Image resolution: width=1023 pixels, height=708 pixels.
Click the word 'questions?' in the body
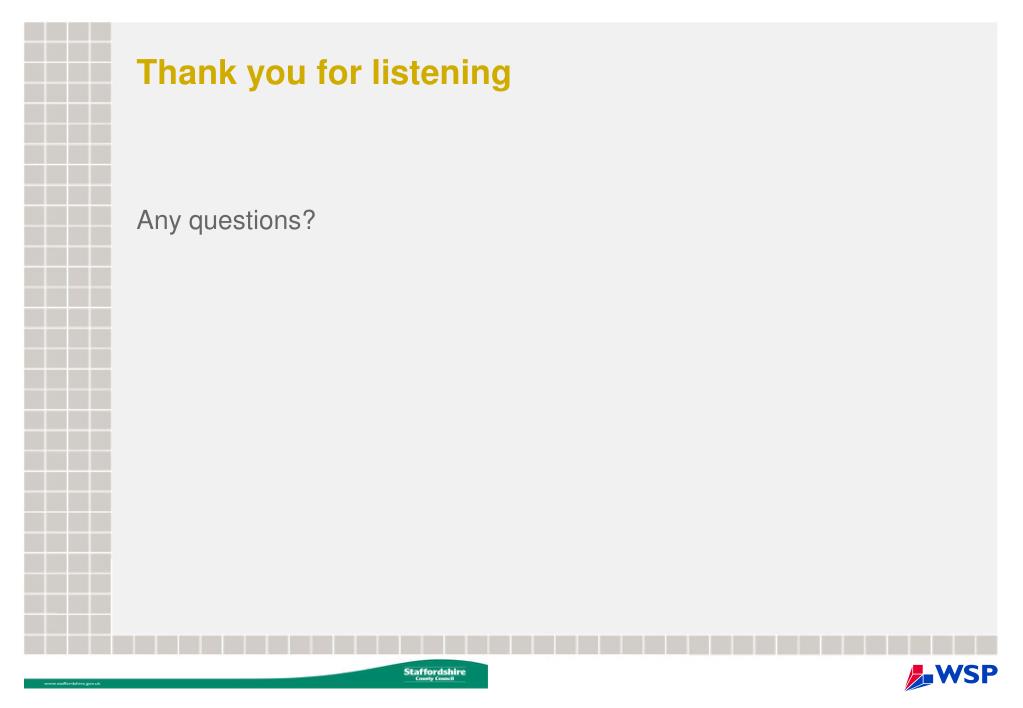tap(252, 221)
